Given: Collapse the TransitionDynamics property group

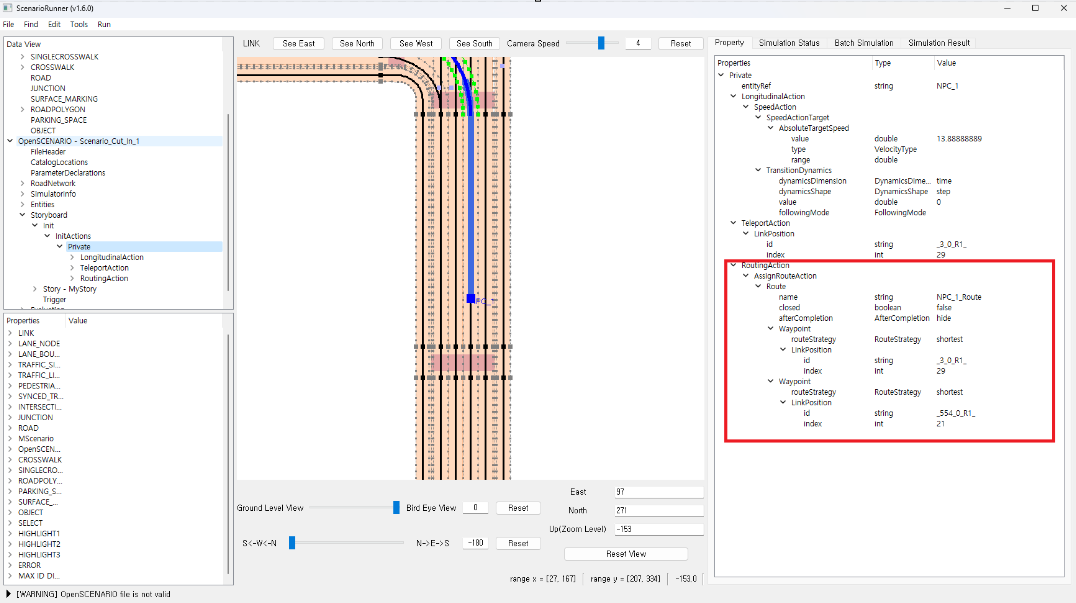Looking at the screenshot, I should point(757,170).
